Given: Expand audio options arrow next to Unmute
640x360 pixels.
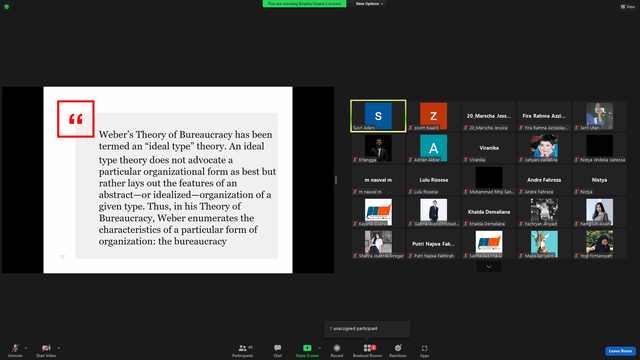Looking at the screenshot, I should pos(26,348).
